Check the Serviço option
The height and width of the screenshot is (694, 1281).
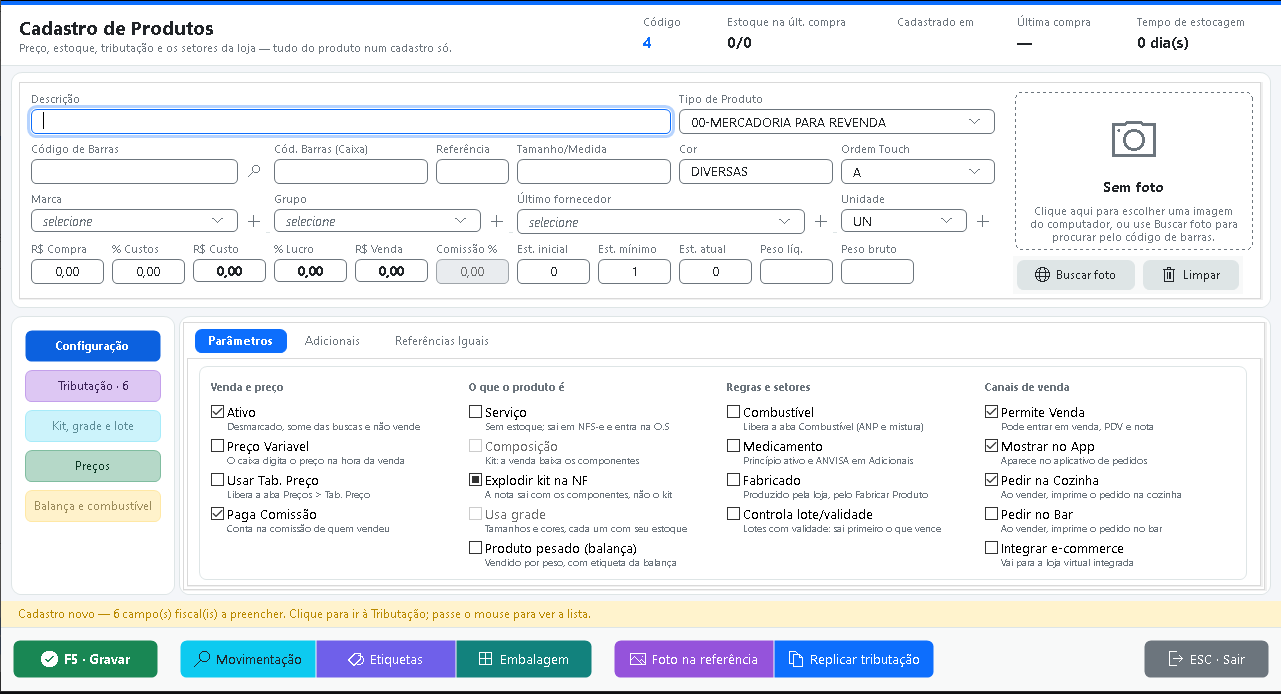[476, 412]
